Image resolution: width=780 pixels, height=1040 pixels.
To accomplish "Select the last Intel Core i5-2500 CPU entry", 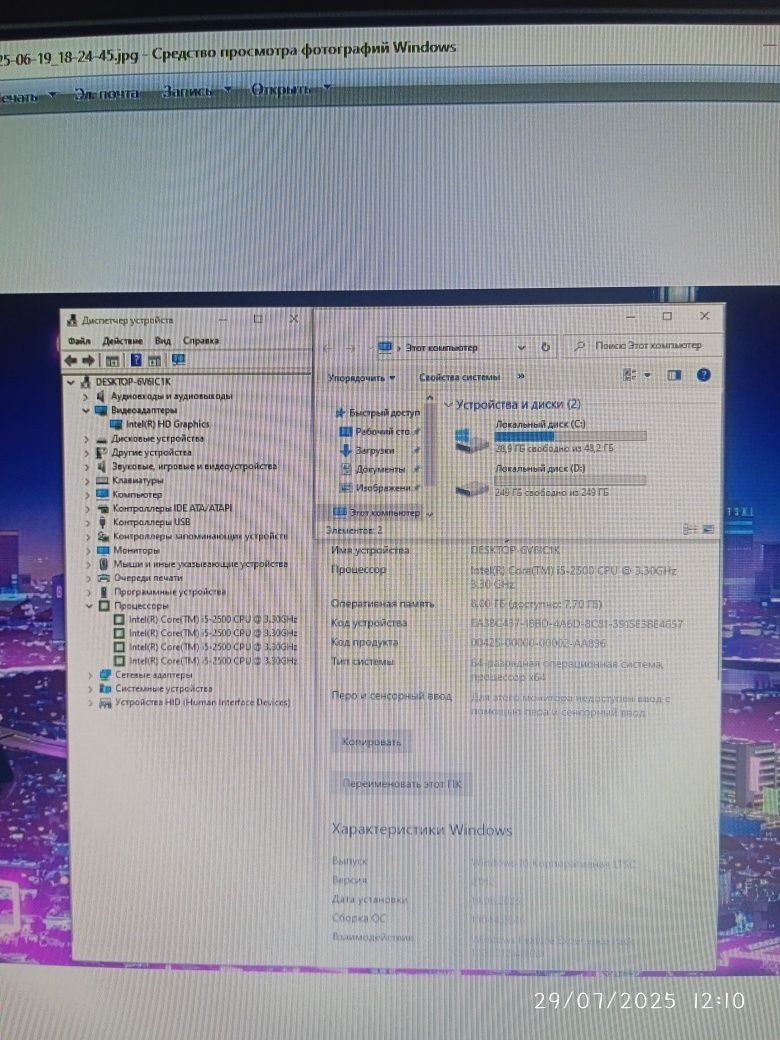I will pos(213,661).
